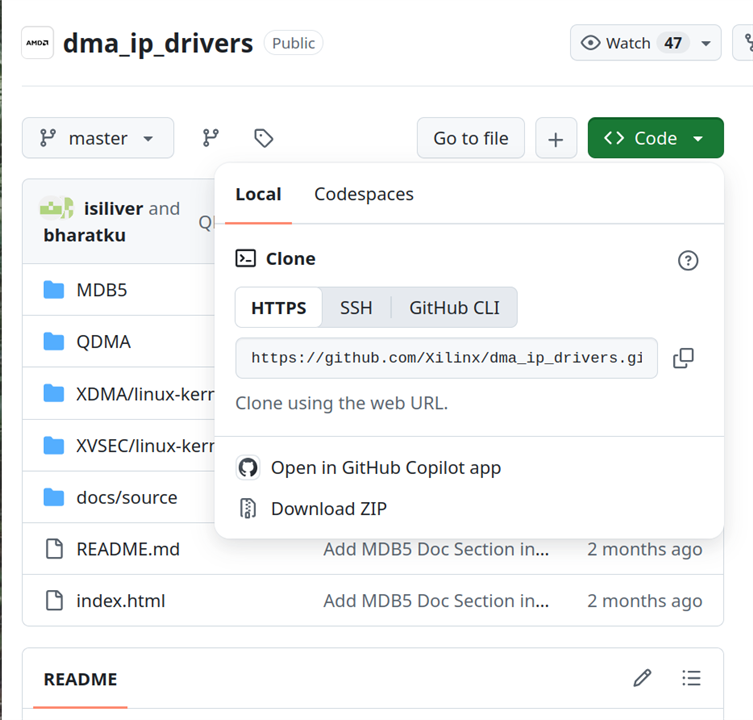Screen dimensions: 753x720
Task: Click the ZIP archive icon
Action: 248,509
